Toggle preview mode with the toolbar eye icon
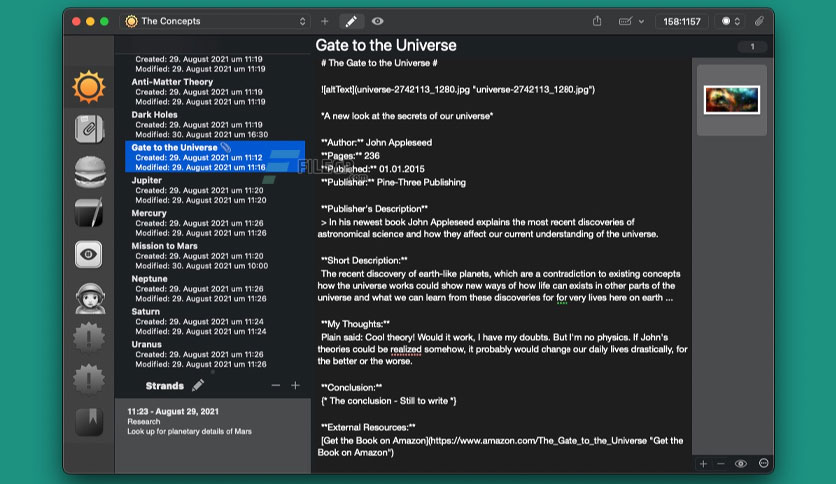The image size is (836, 484). pos(377,21)
